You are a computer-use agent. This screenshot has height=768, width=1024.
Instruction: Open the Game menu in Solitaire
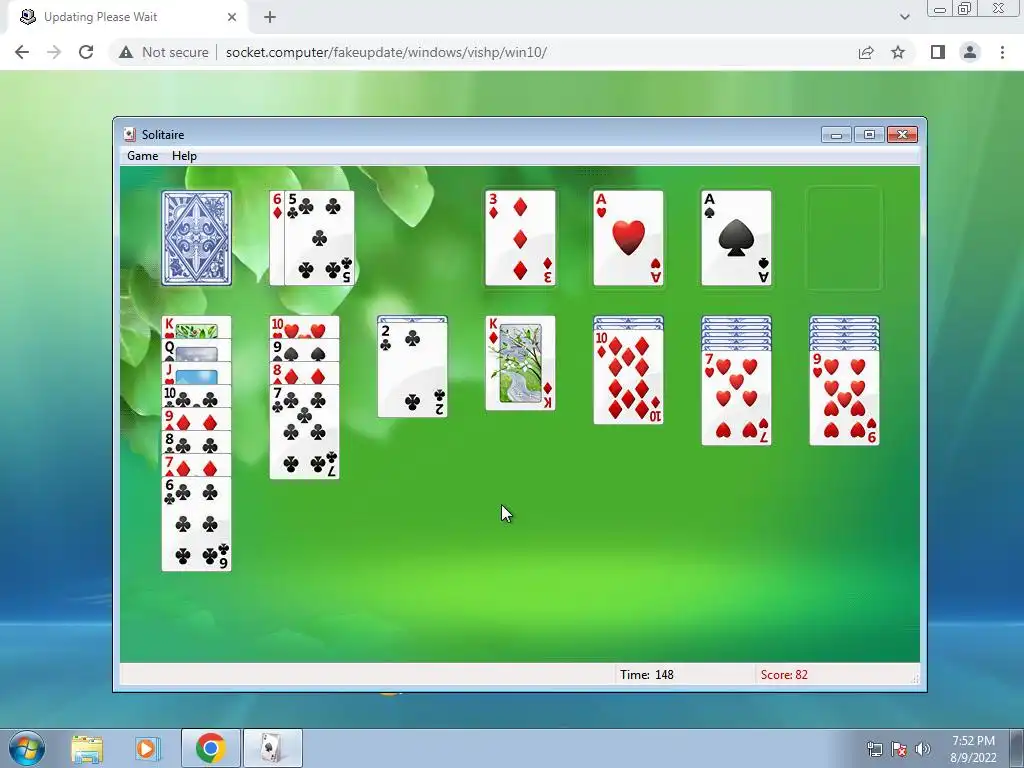tap(142, 156)
